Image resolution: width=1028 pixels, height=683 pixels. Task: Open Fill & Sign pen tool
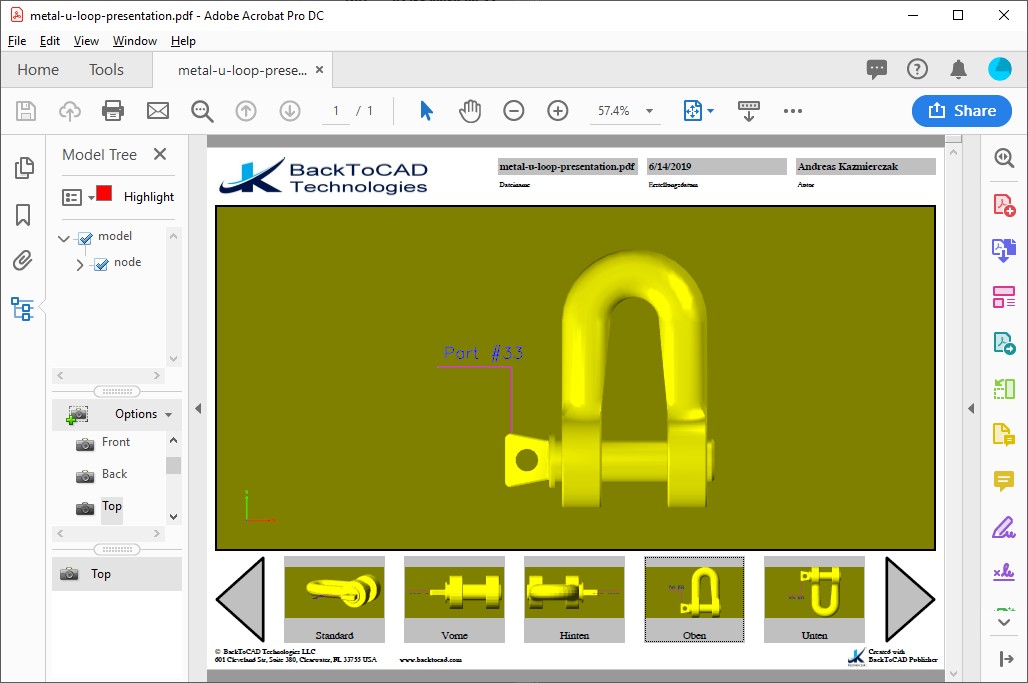coord(1004,527)
